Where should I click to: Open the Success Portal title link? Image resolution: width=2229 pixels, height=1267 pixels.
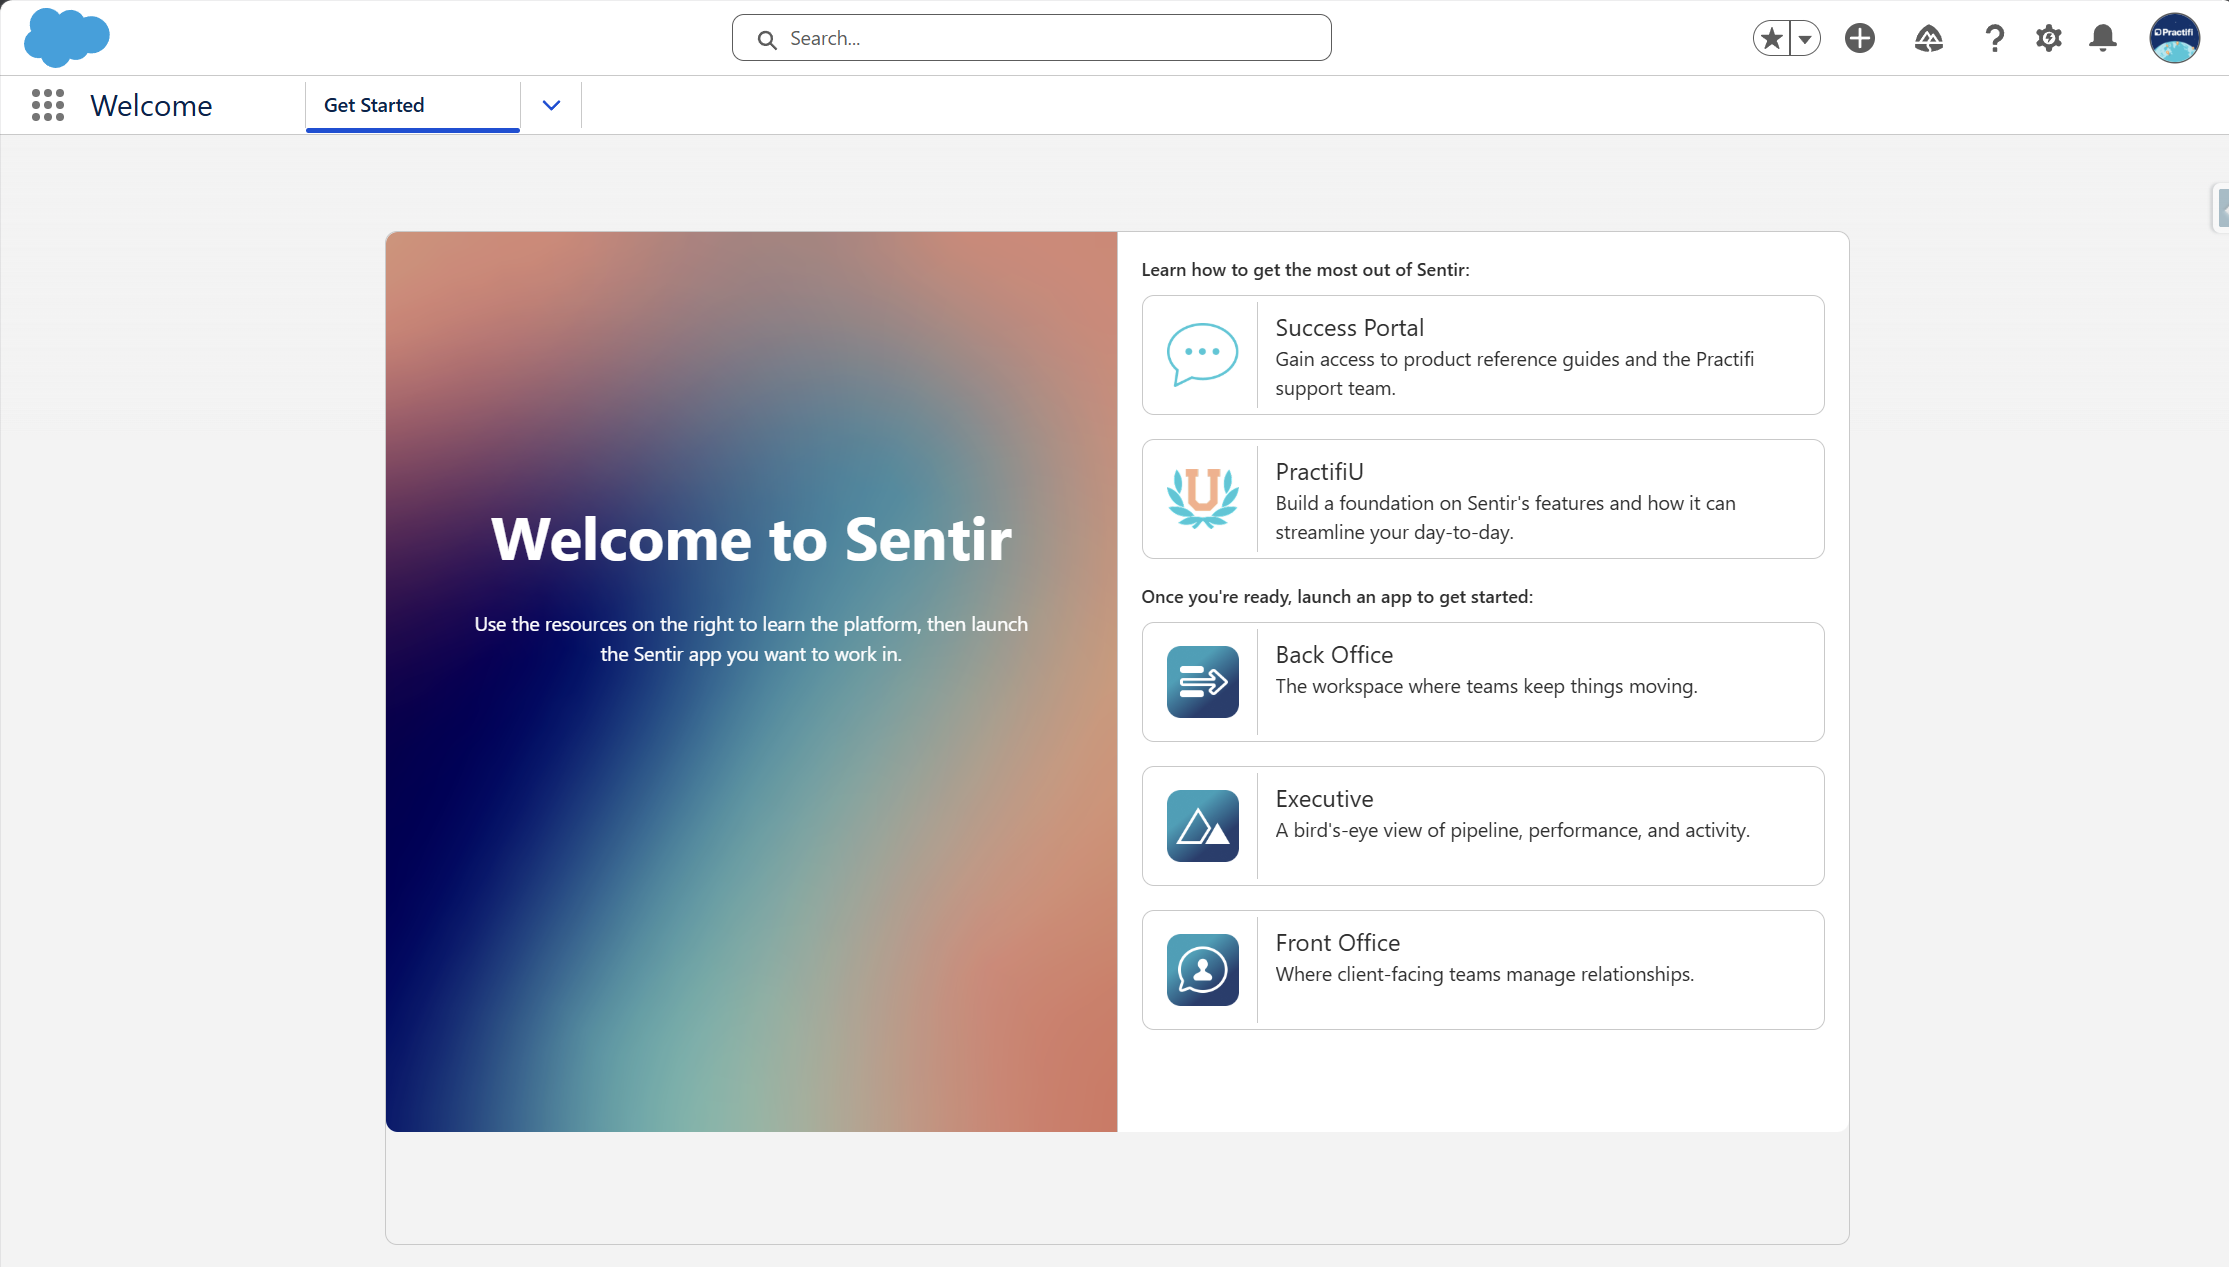1349,328
